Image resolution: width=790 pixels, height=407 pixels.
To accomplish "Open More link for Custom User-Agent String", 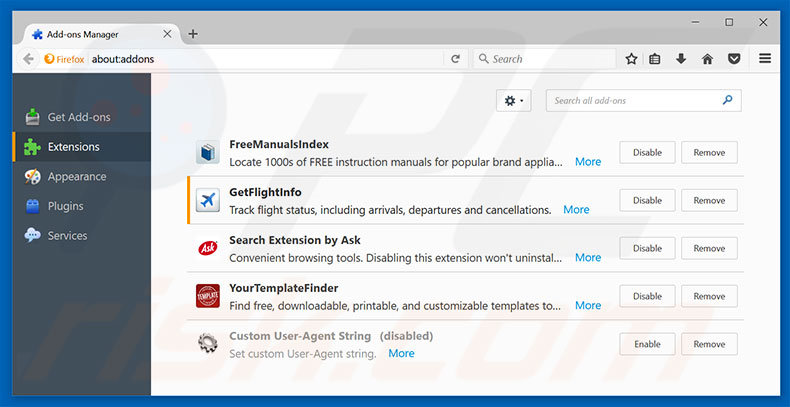I will point(402,353).
